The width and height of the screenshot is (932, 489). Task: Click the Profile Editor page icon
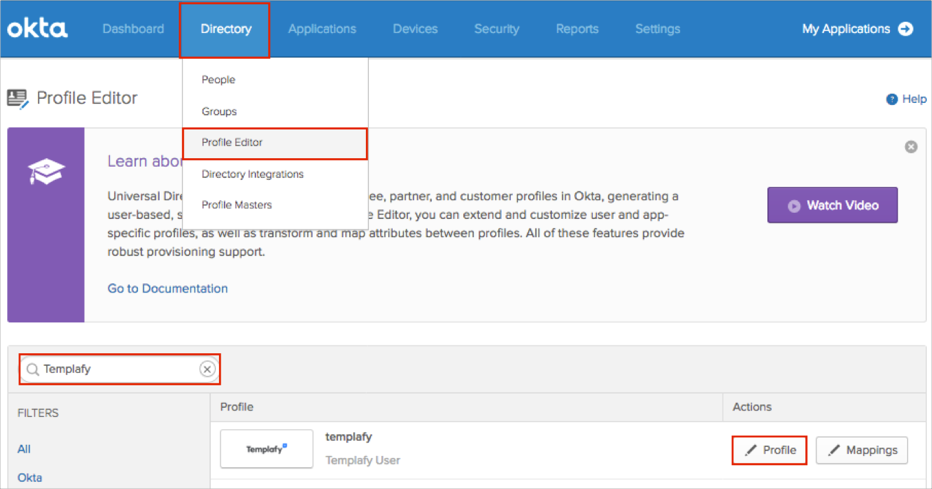[x=18, y=98]
